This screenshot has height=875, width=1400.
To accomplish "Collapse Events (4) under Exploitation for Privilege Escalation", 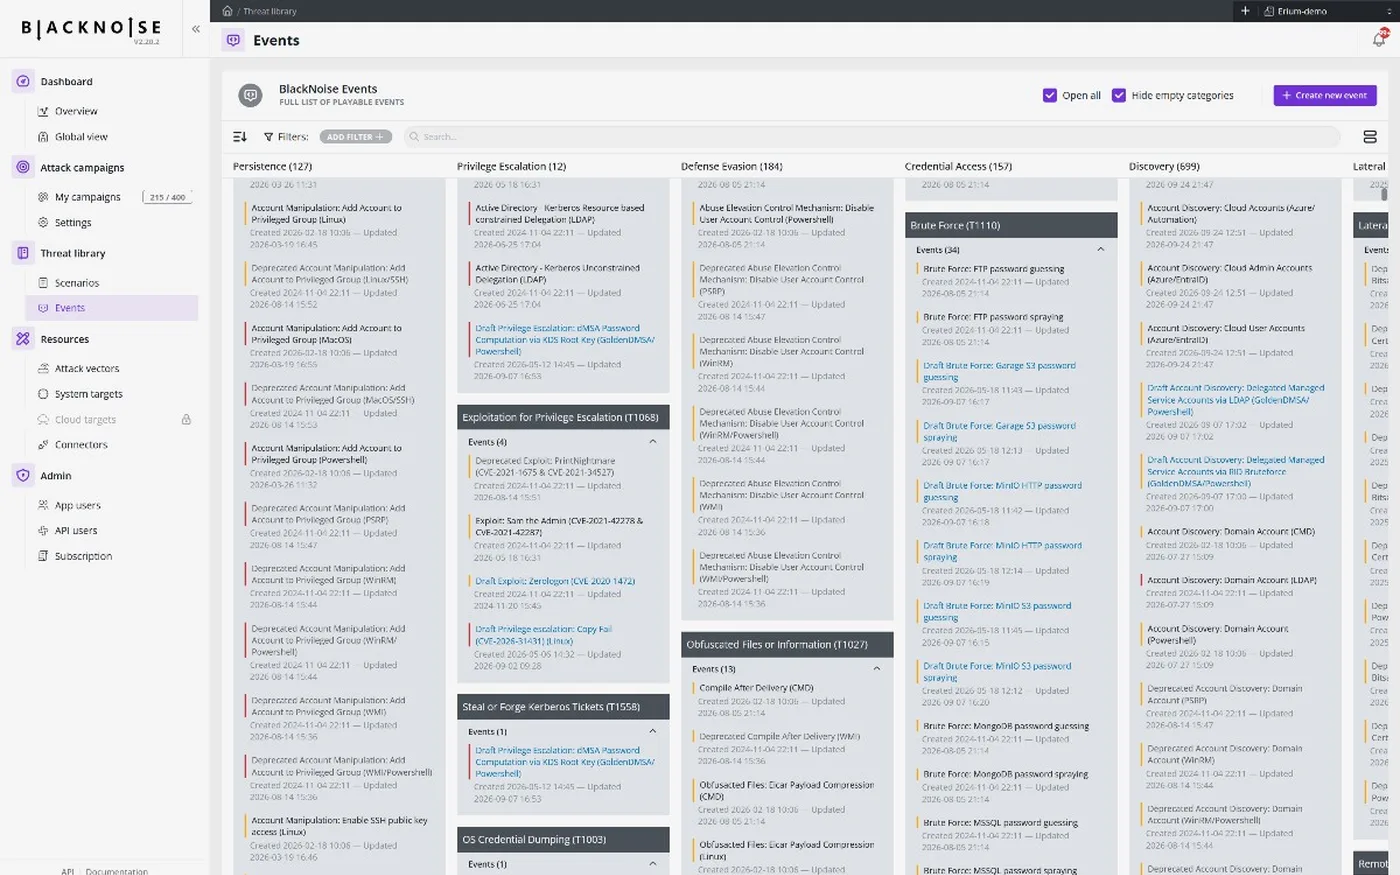I will coord(653,442).
